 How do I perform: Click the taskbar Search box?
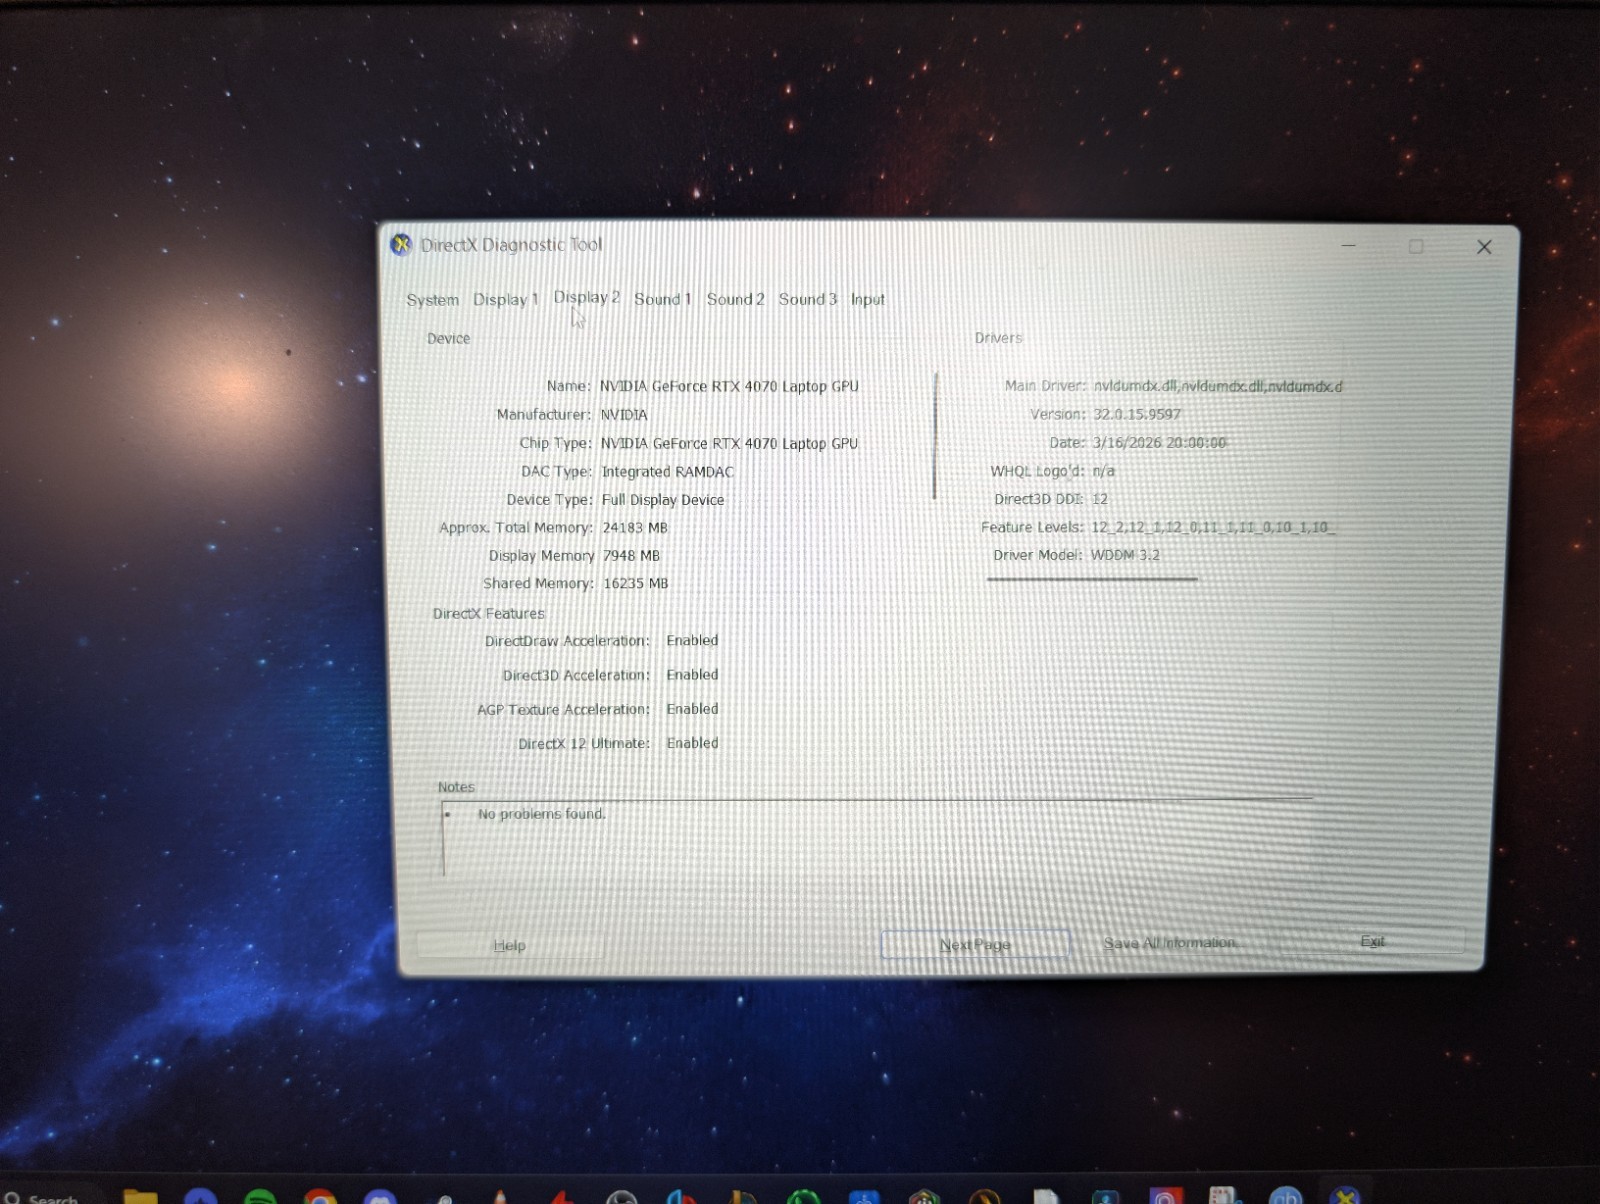[50, 1197]
